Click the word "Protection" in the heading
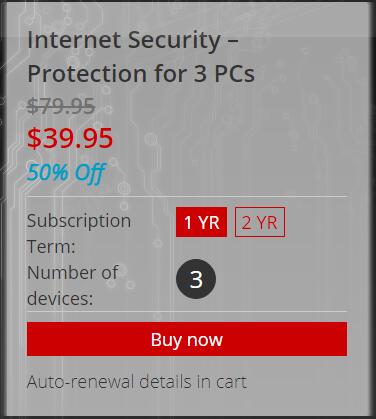This screenshot has width=376, height=419. 87,73
